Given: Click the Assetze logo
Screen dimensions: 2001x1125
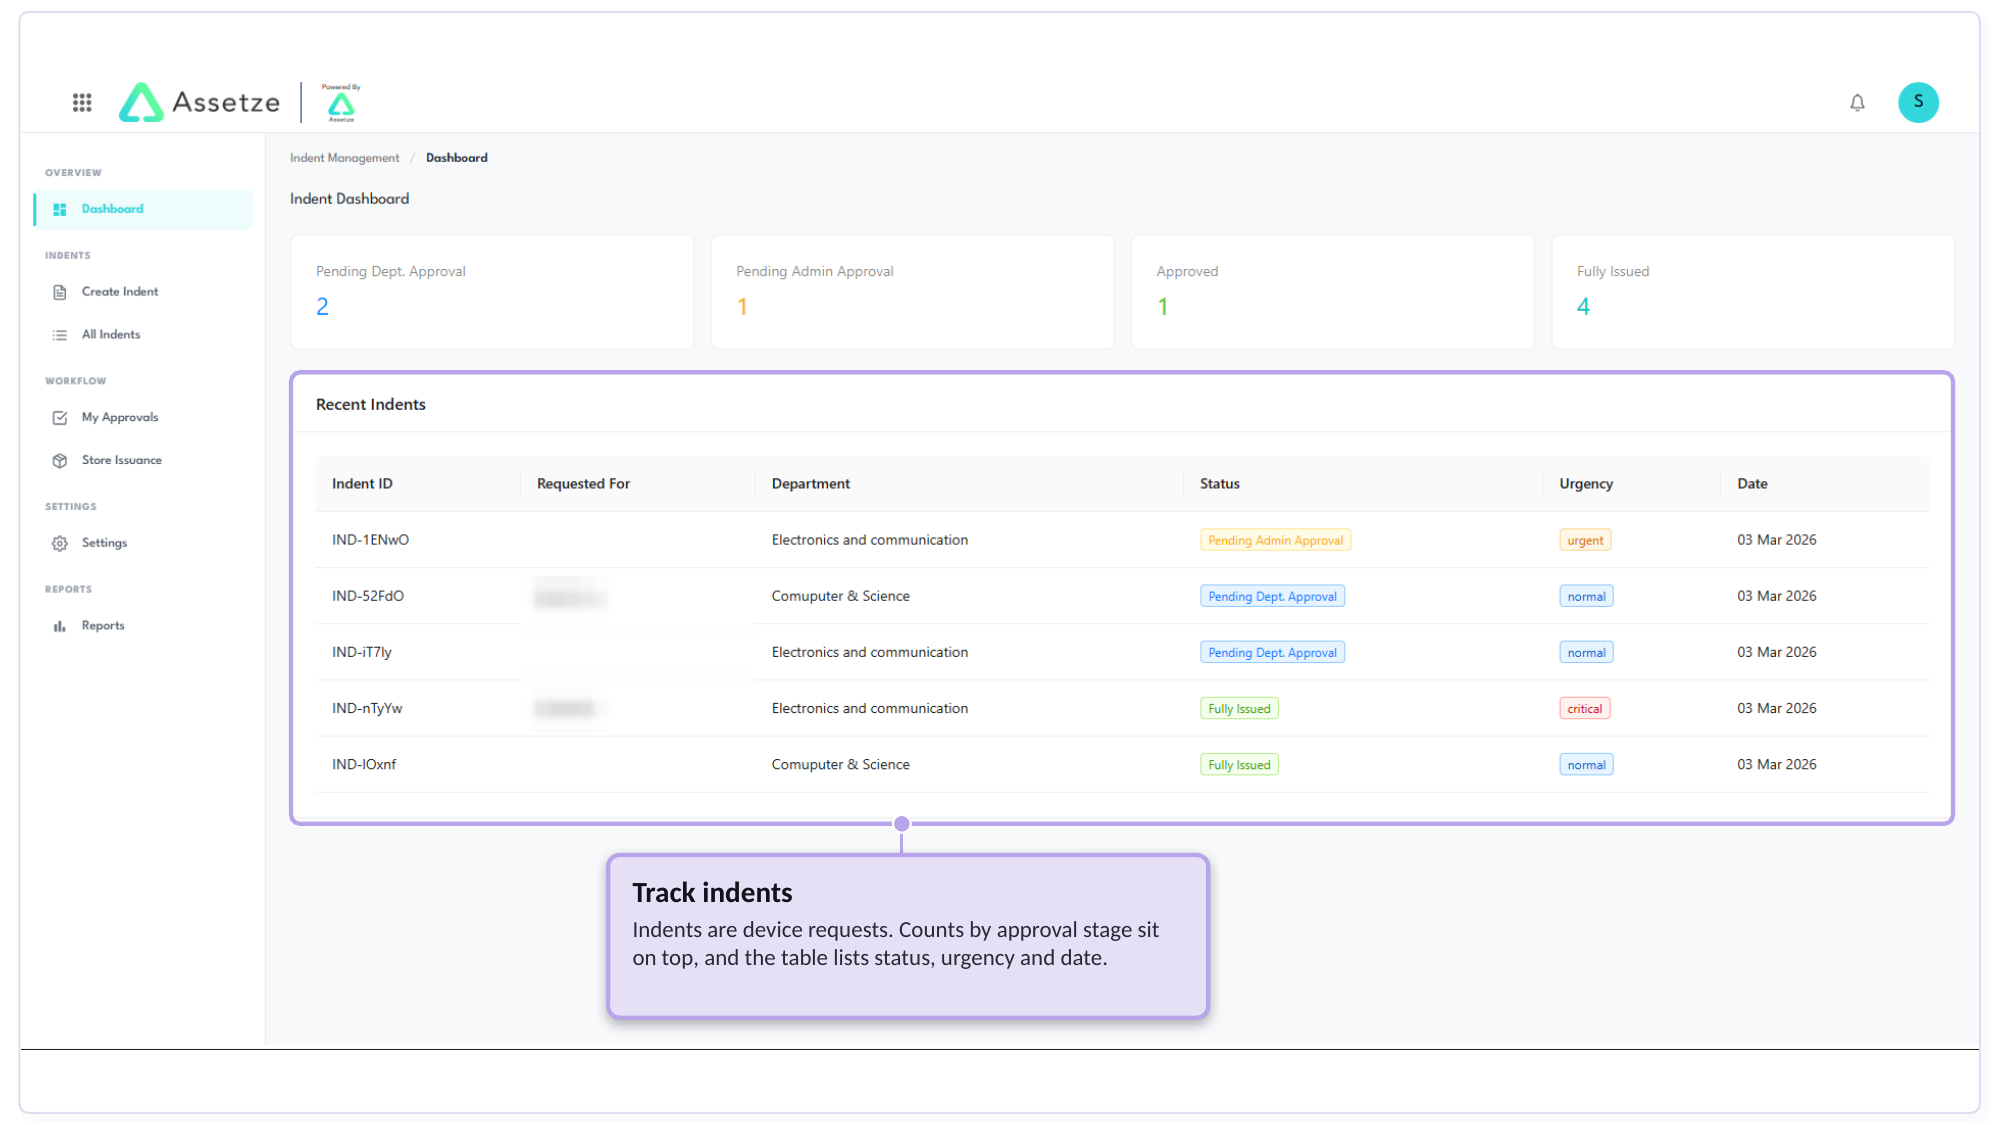Looking at the screenshot, I should (199, 102).
